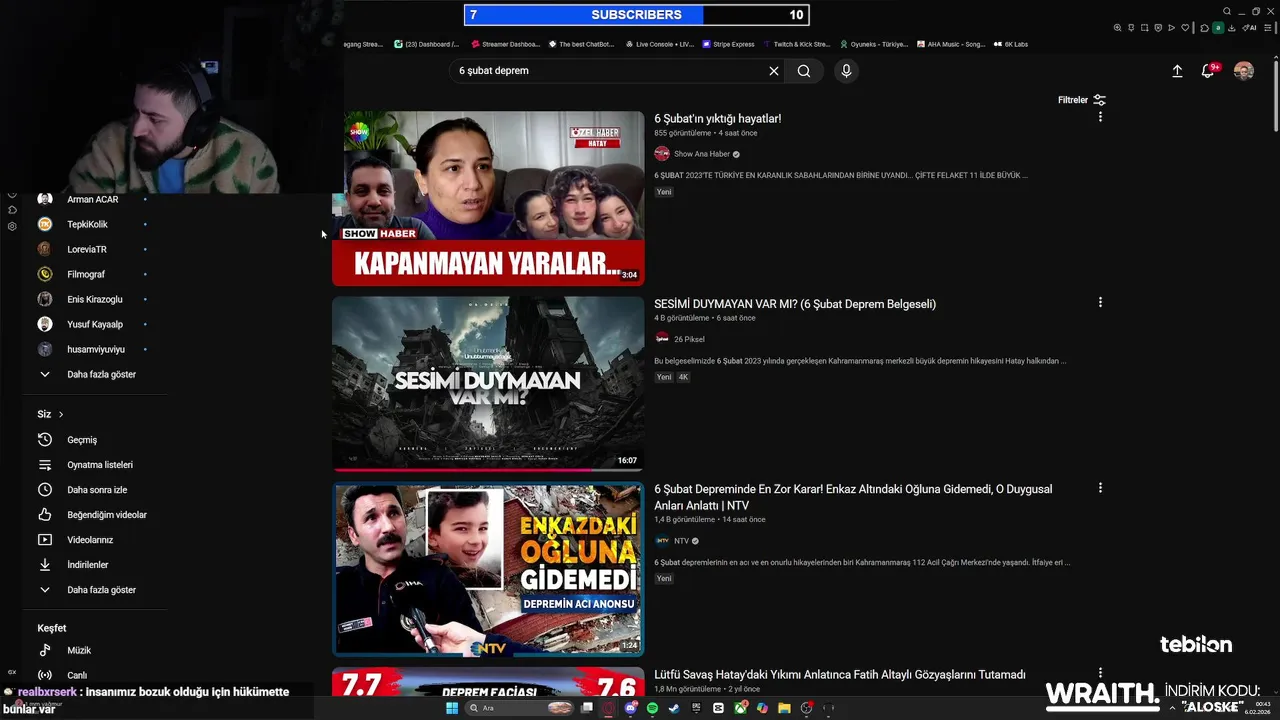Open Xbox app from the taskbar
This screenshot has width=1280, height=720.
(741, 708)
